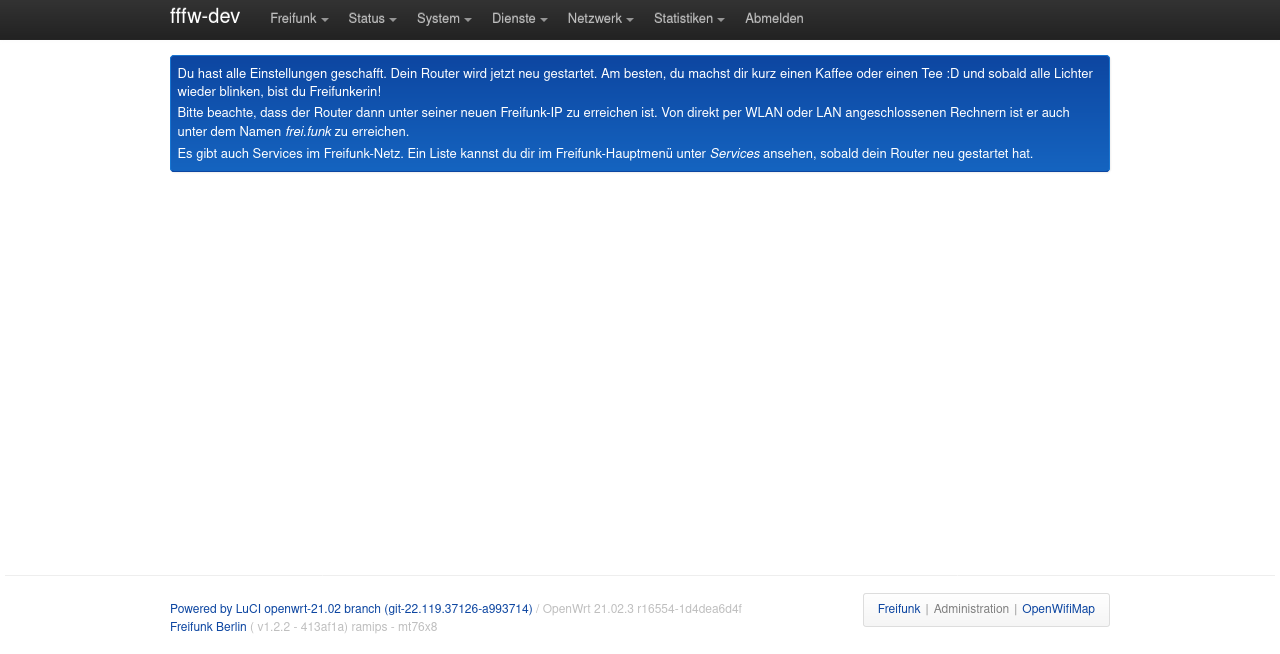This screenshot has width=1280, height=654.
Task: Click the caret arrow beside Netzwerk
Action: [x=630, y=20]
